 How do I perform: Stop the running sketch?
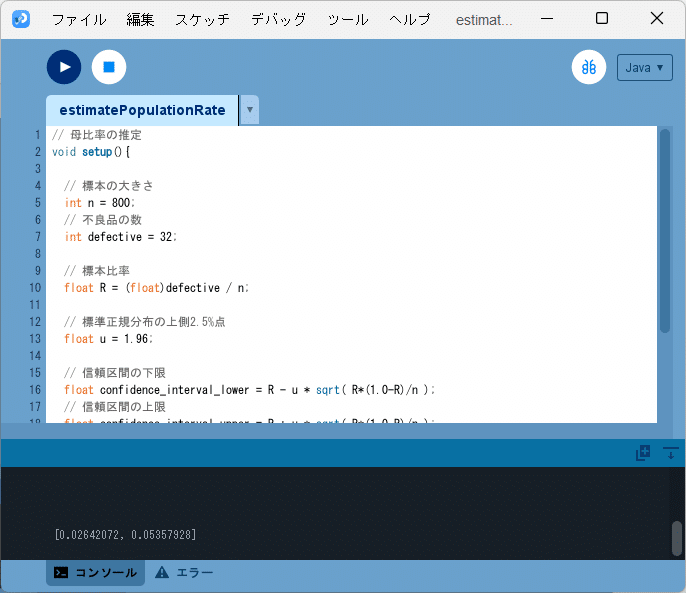coord(109,67)
